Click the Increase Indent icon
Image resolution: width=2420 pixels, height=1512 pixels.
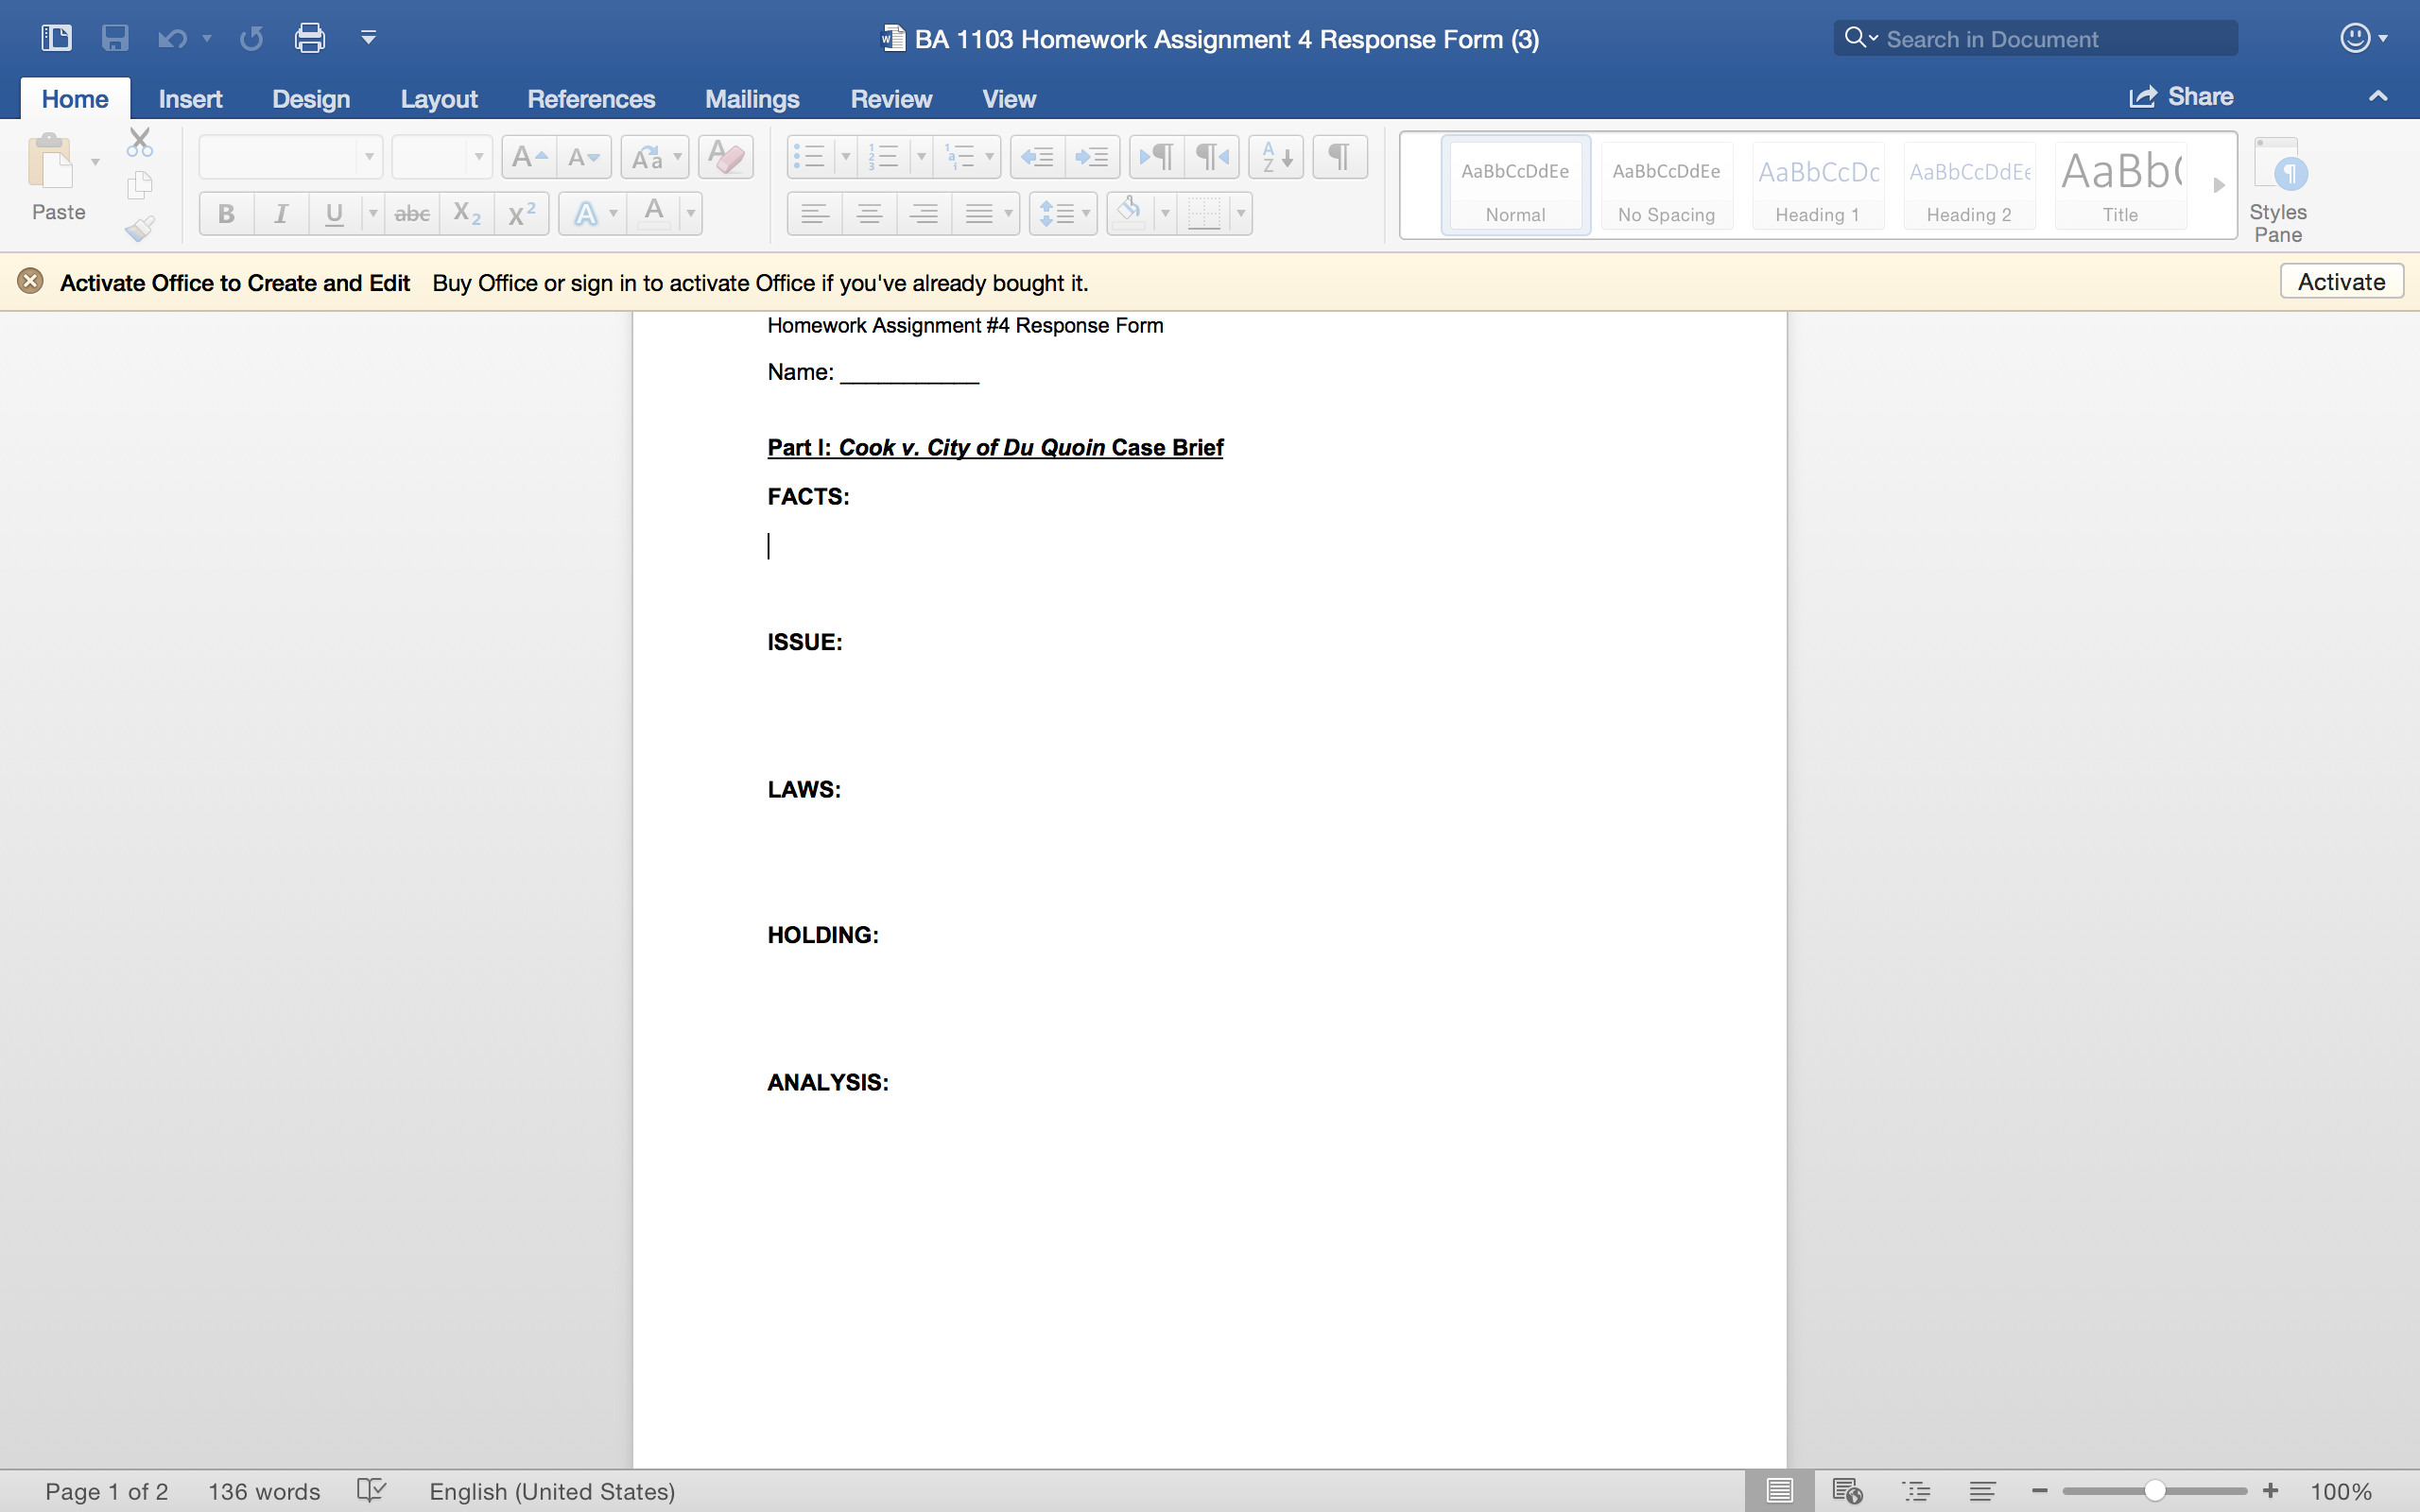click(1092, 157)
